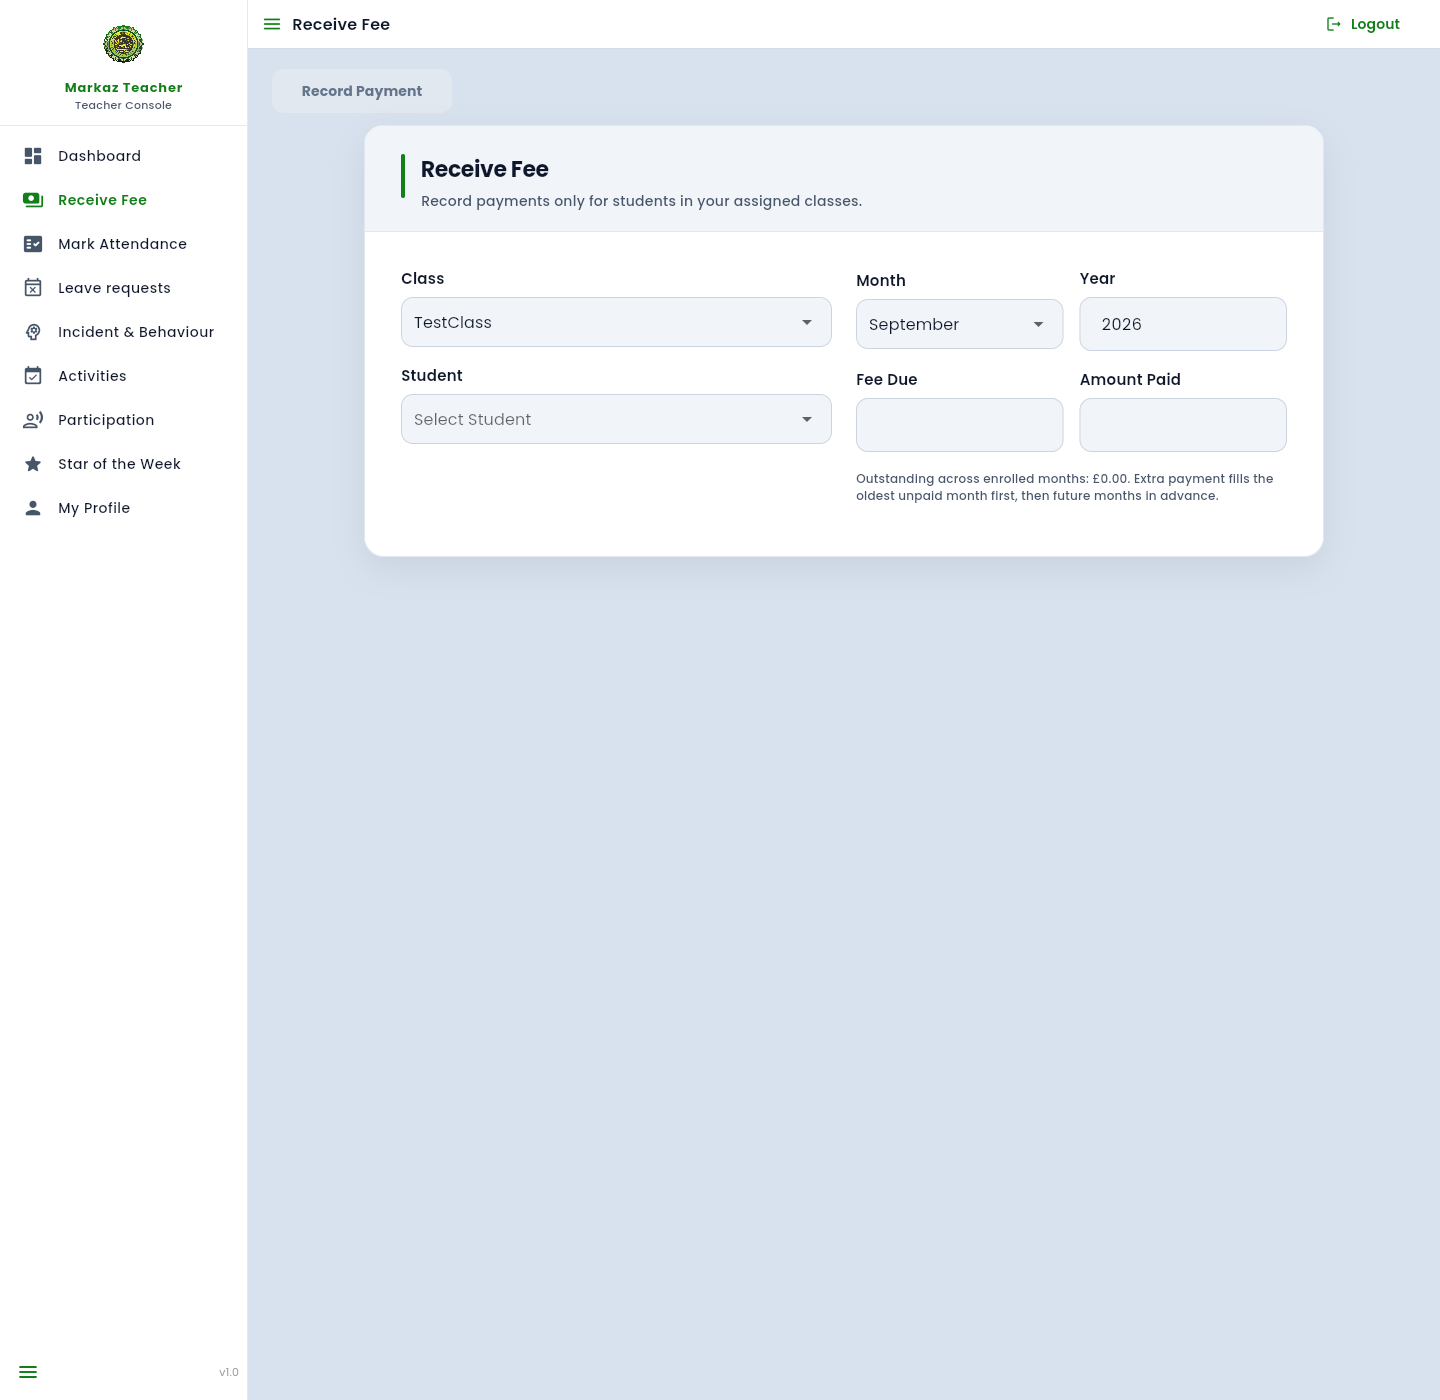This screenshot has height=1400, width=1440.
Task: Focus the Fee Due input field
Action: pos(959,425)
